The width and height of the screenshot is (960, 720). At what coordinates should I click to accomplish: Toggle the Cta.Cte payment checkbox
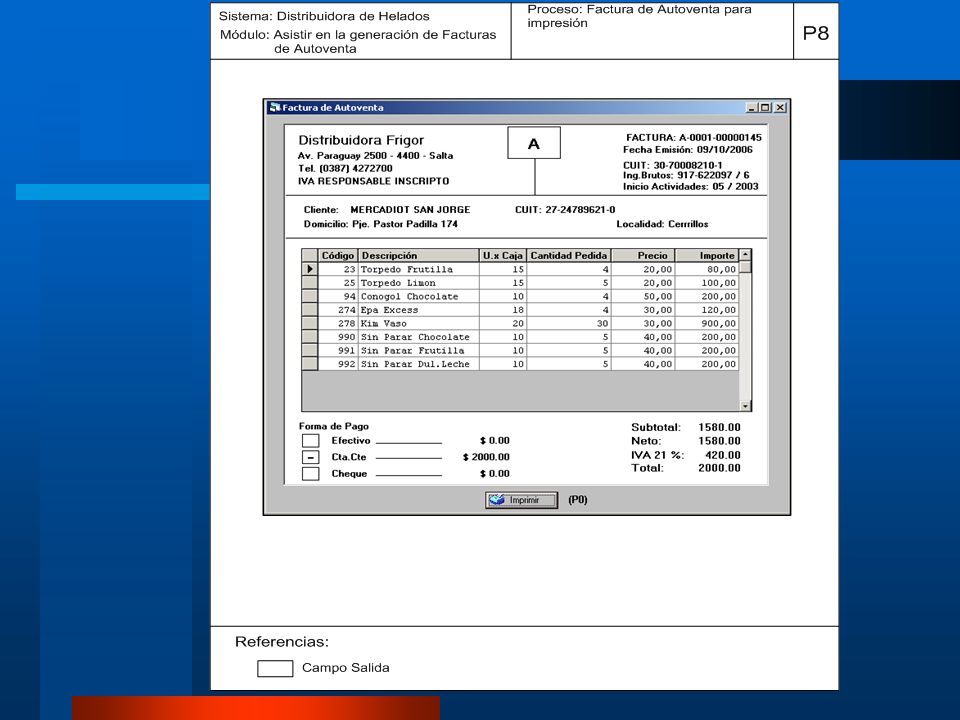coord(310,457)
